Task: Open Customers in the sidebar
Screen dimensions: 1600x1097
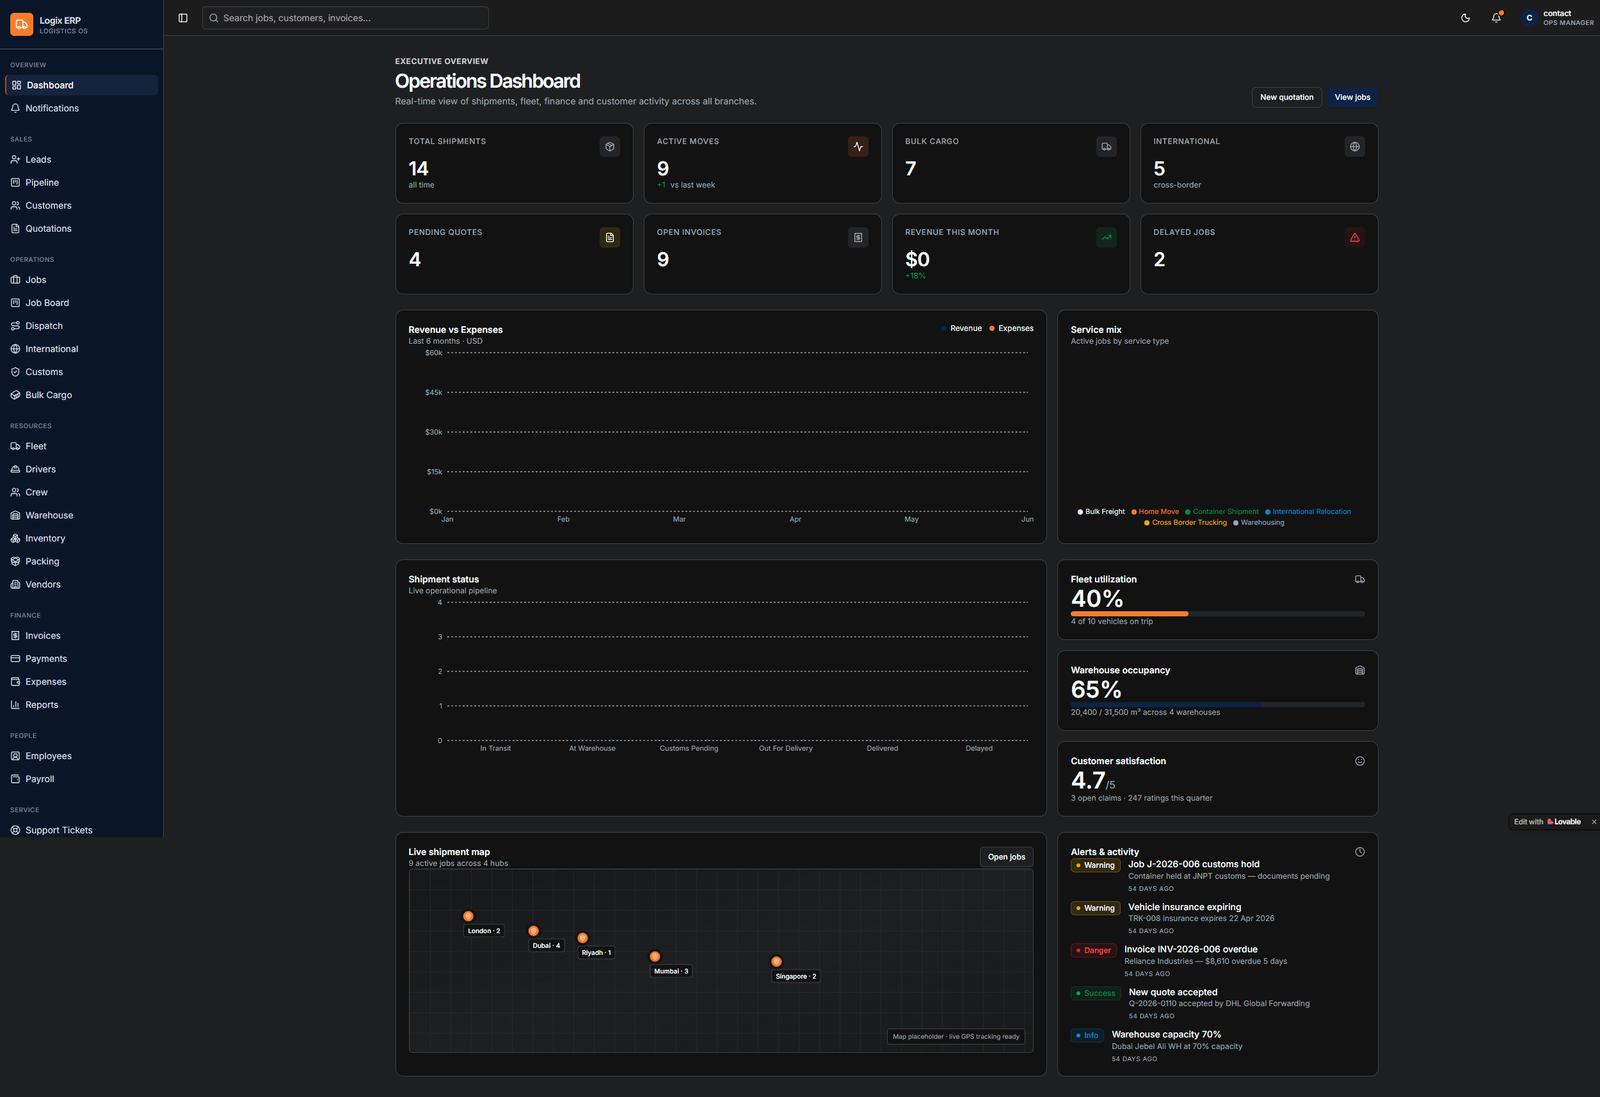Action: (82, 206)
